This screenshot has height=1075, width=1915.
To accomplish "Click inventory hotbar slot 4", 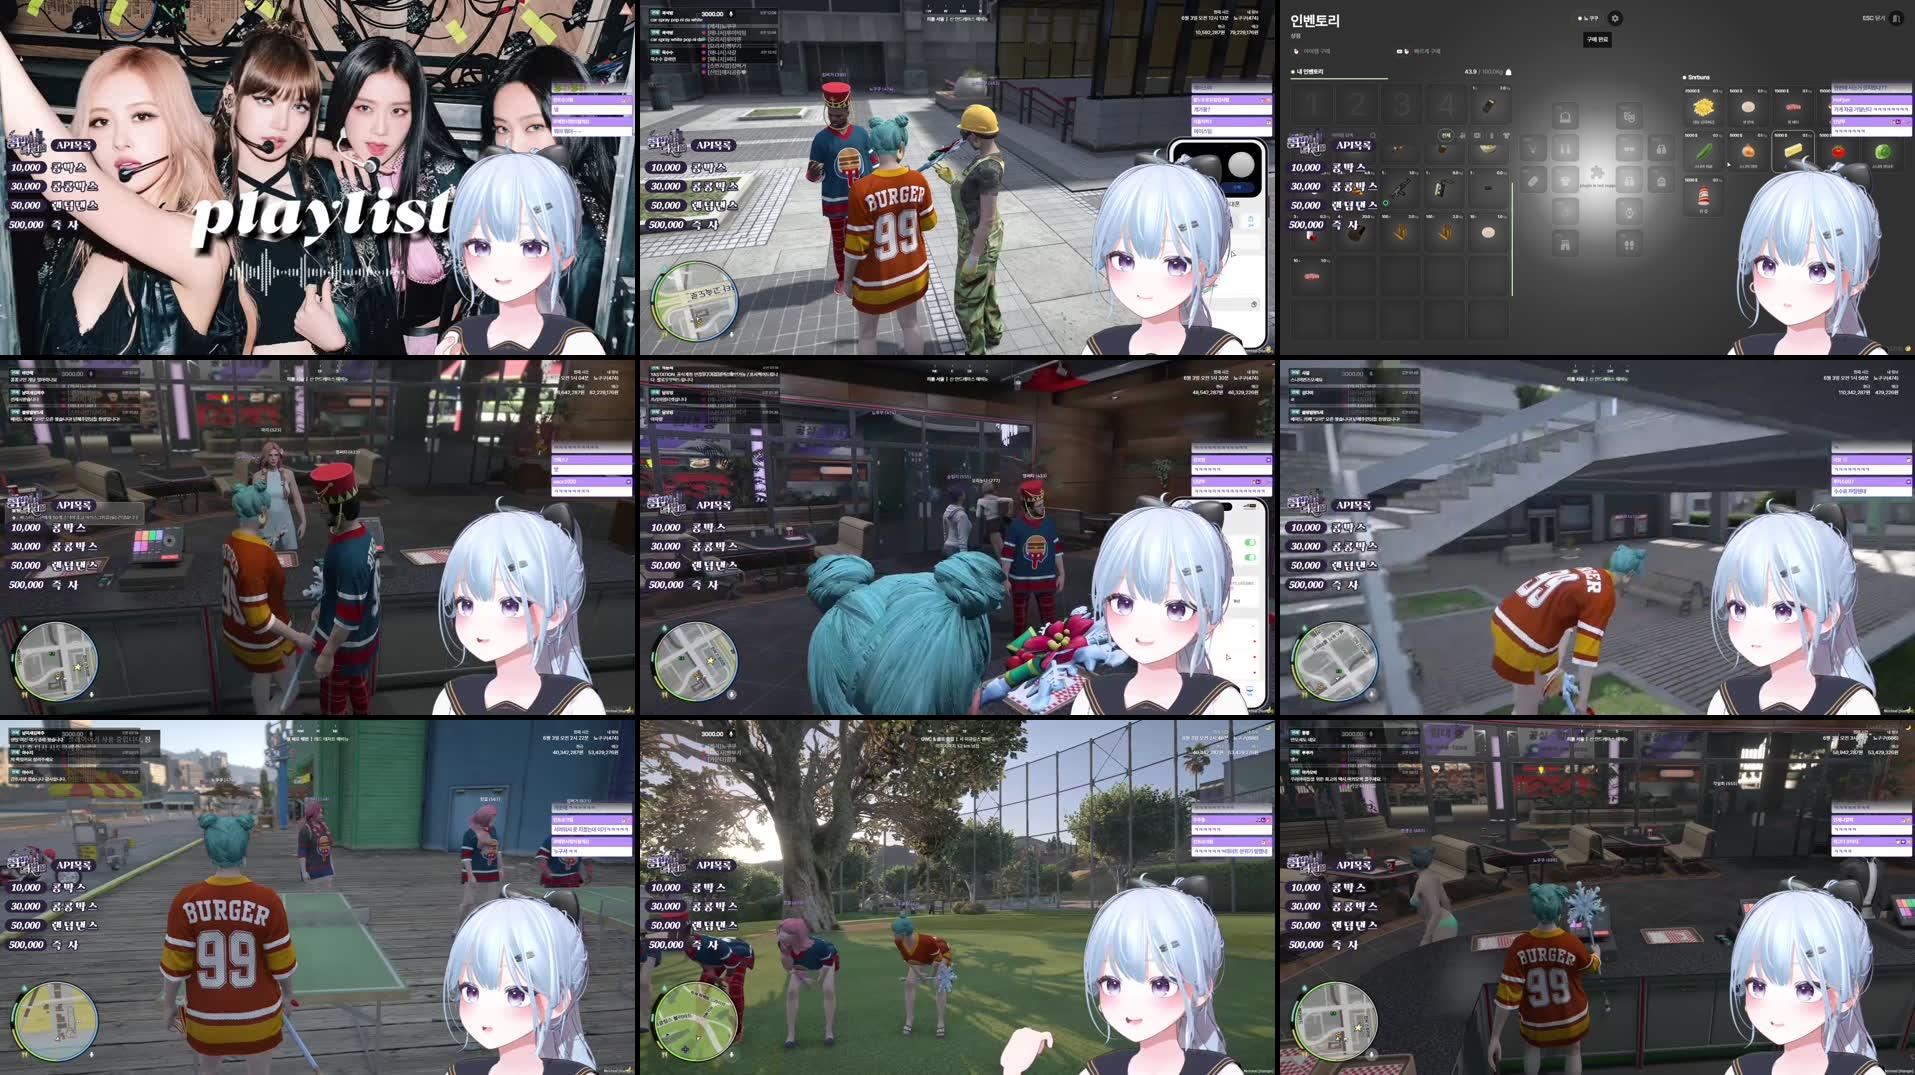I will point(1446,104).
